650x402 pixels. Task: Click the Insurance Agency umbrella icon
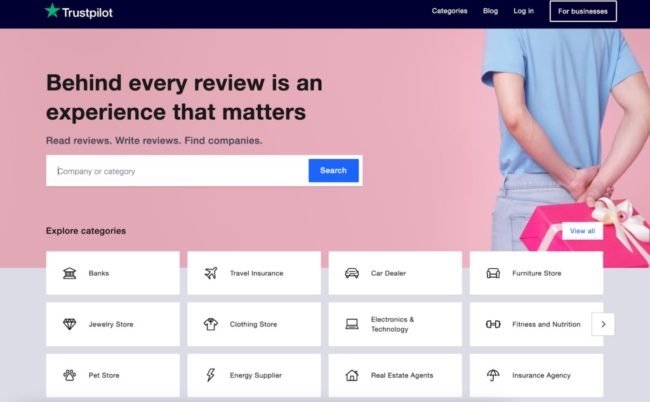[x=493, y=376]
